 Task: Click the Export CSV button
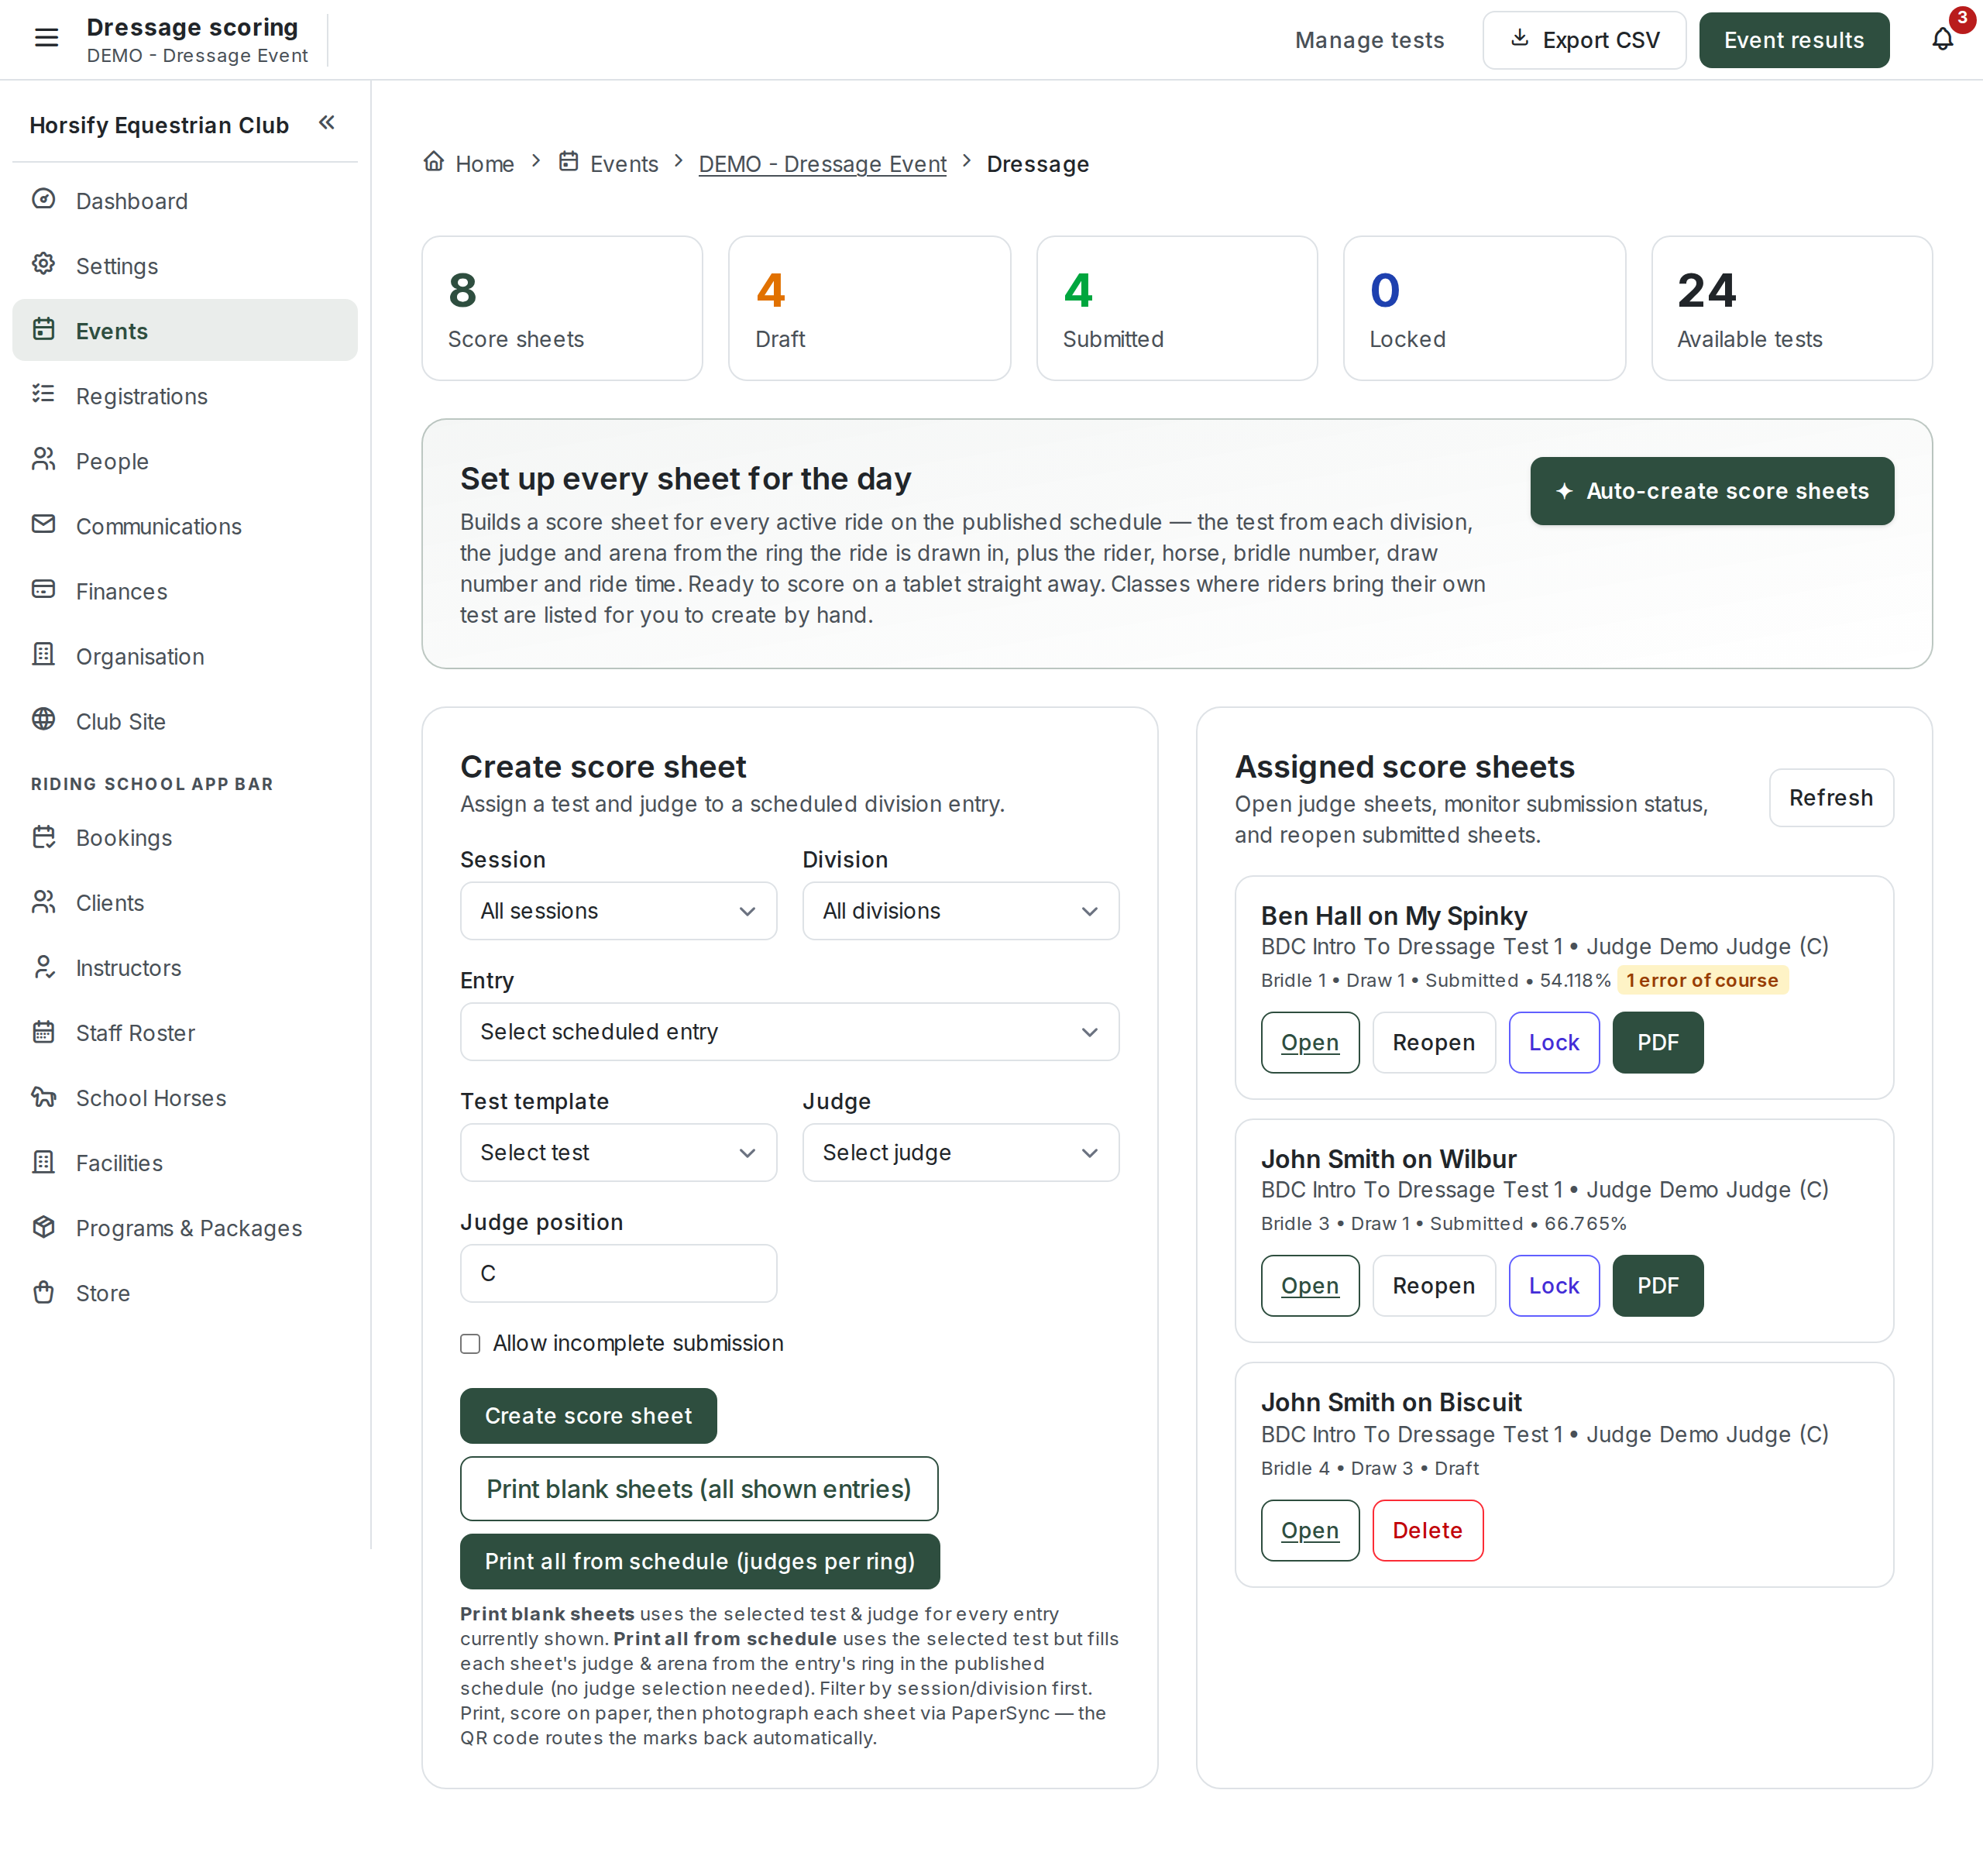pos(1584,40)
